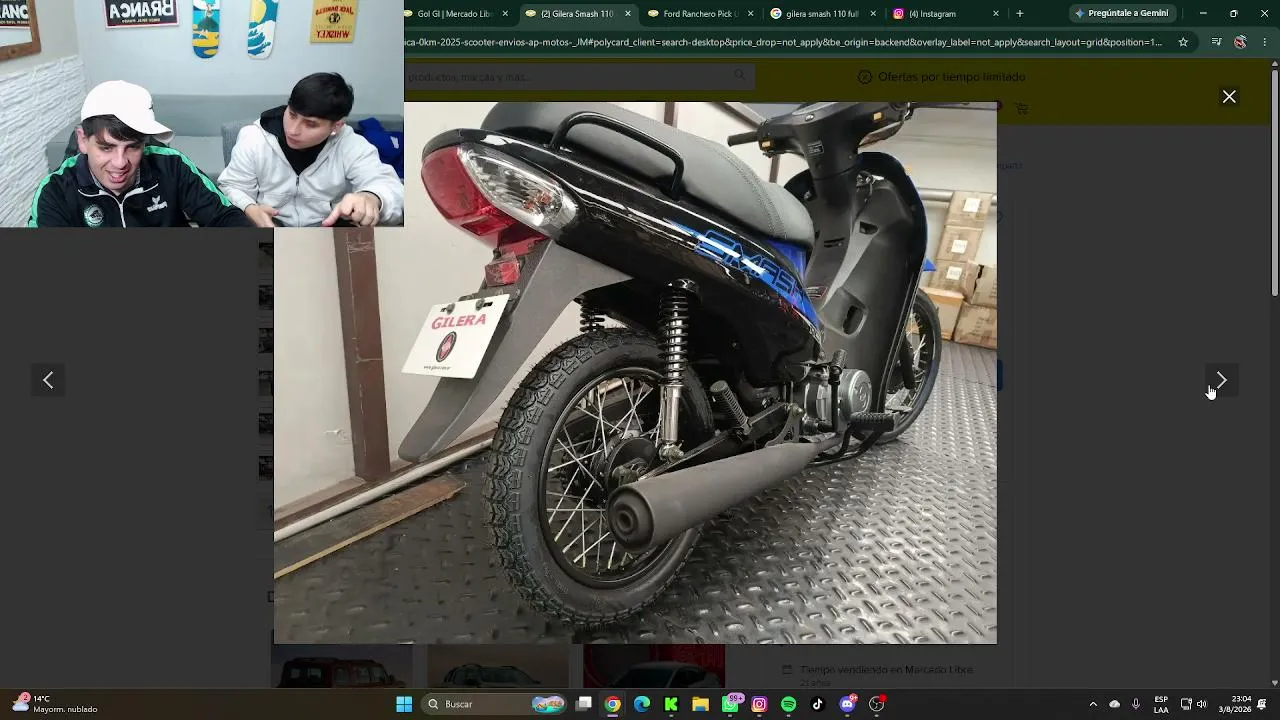
Task: Open TikTok from the taskbar
Action: (817, 704)
